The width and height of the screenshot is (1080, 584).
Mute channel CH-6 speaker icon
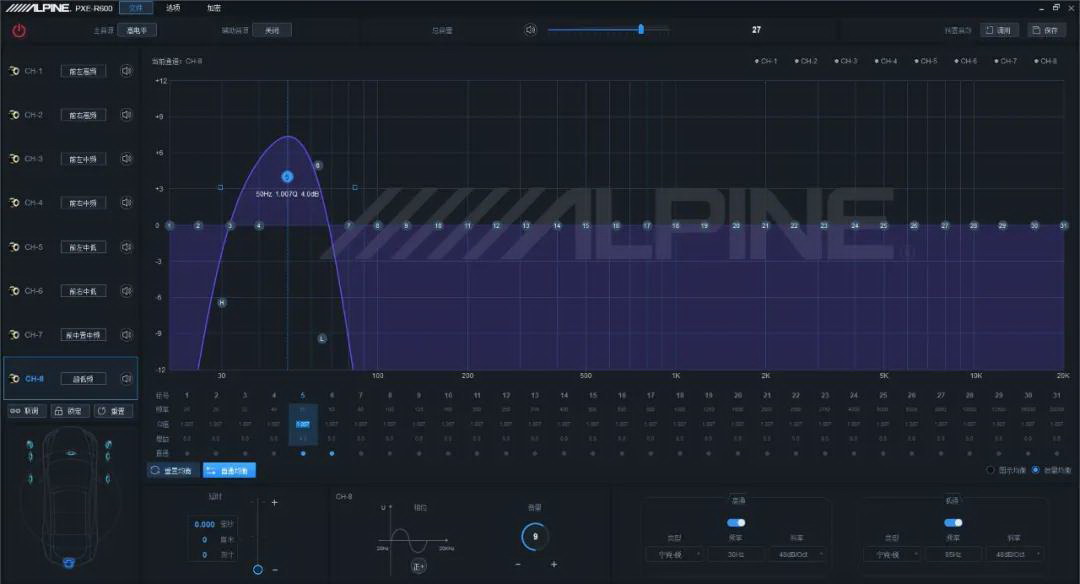click(127, 291)
